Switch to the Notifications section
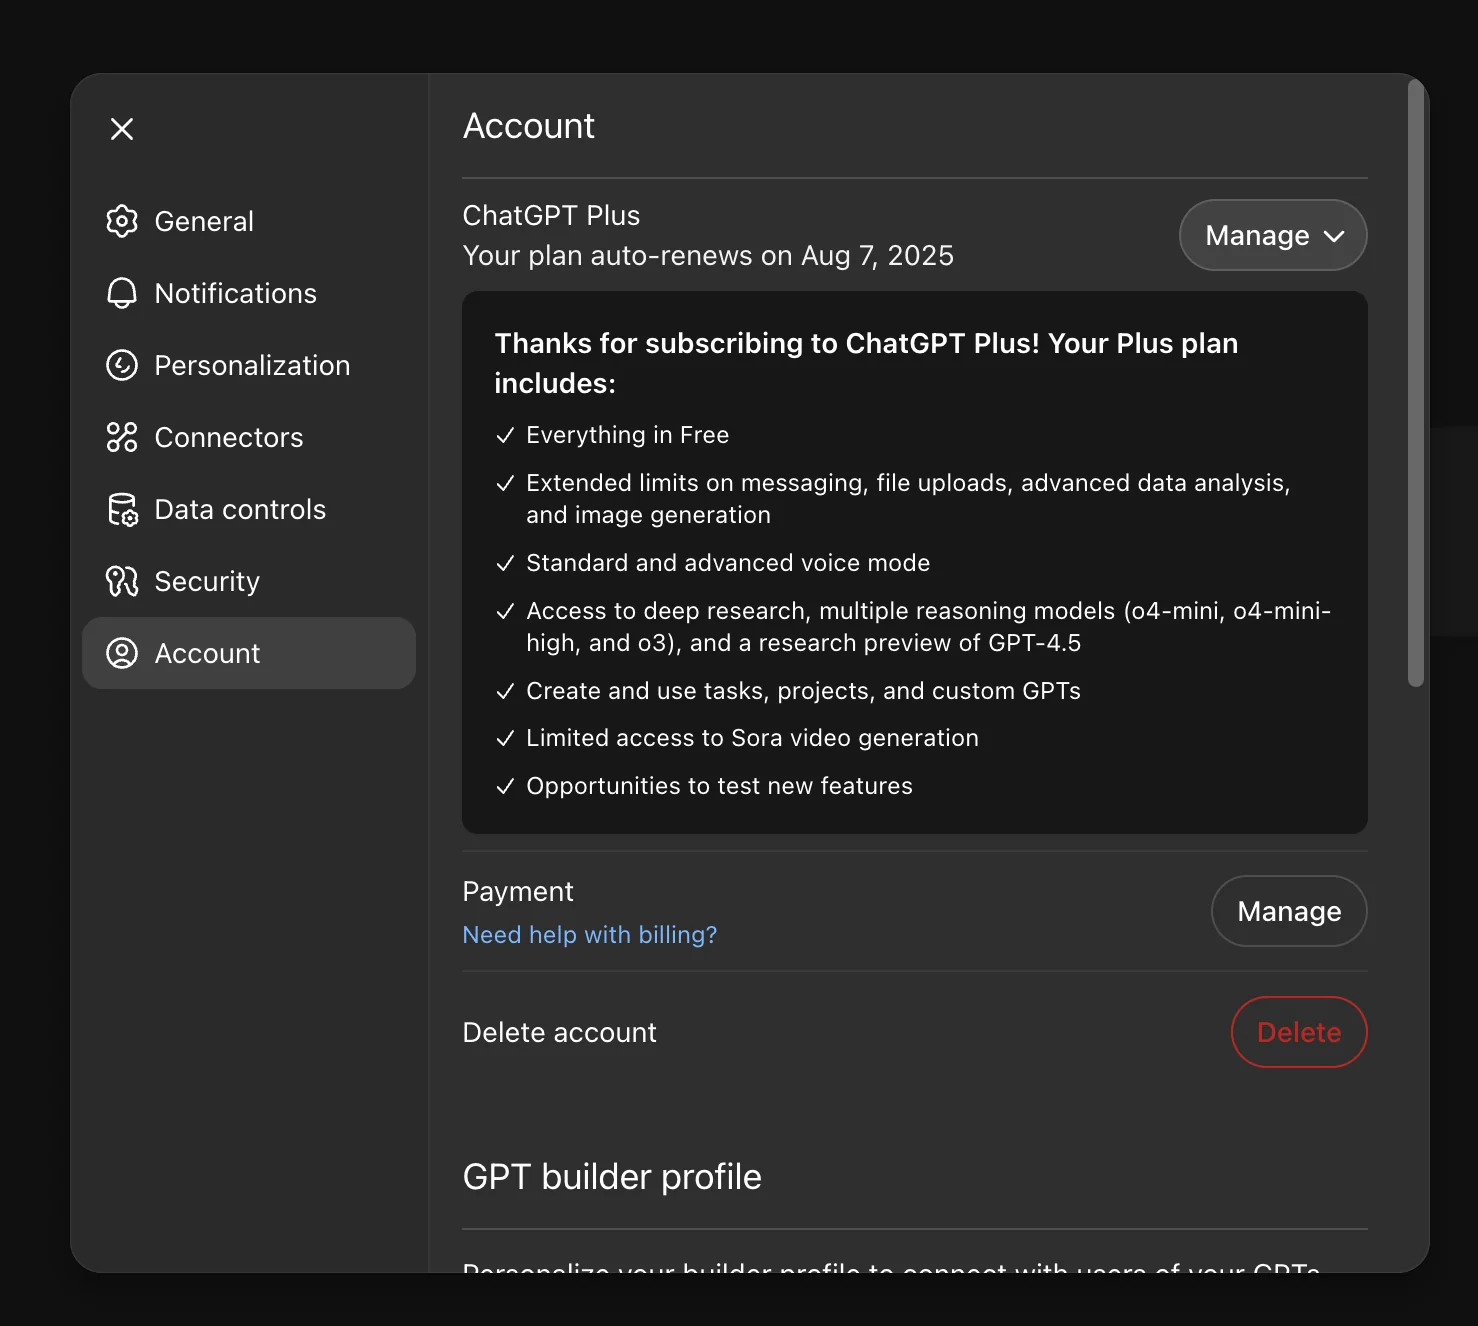 [235, 293]
